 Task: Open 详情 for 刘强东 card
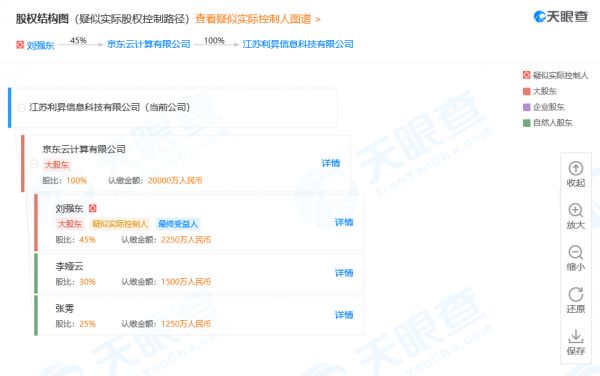point(344,223)
